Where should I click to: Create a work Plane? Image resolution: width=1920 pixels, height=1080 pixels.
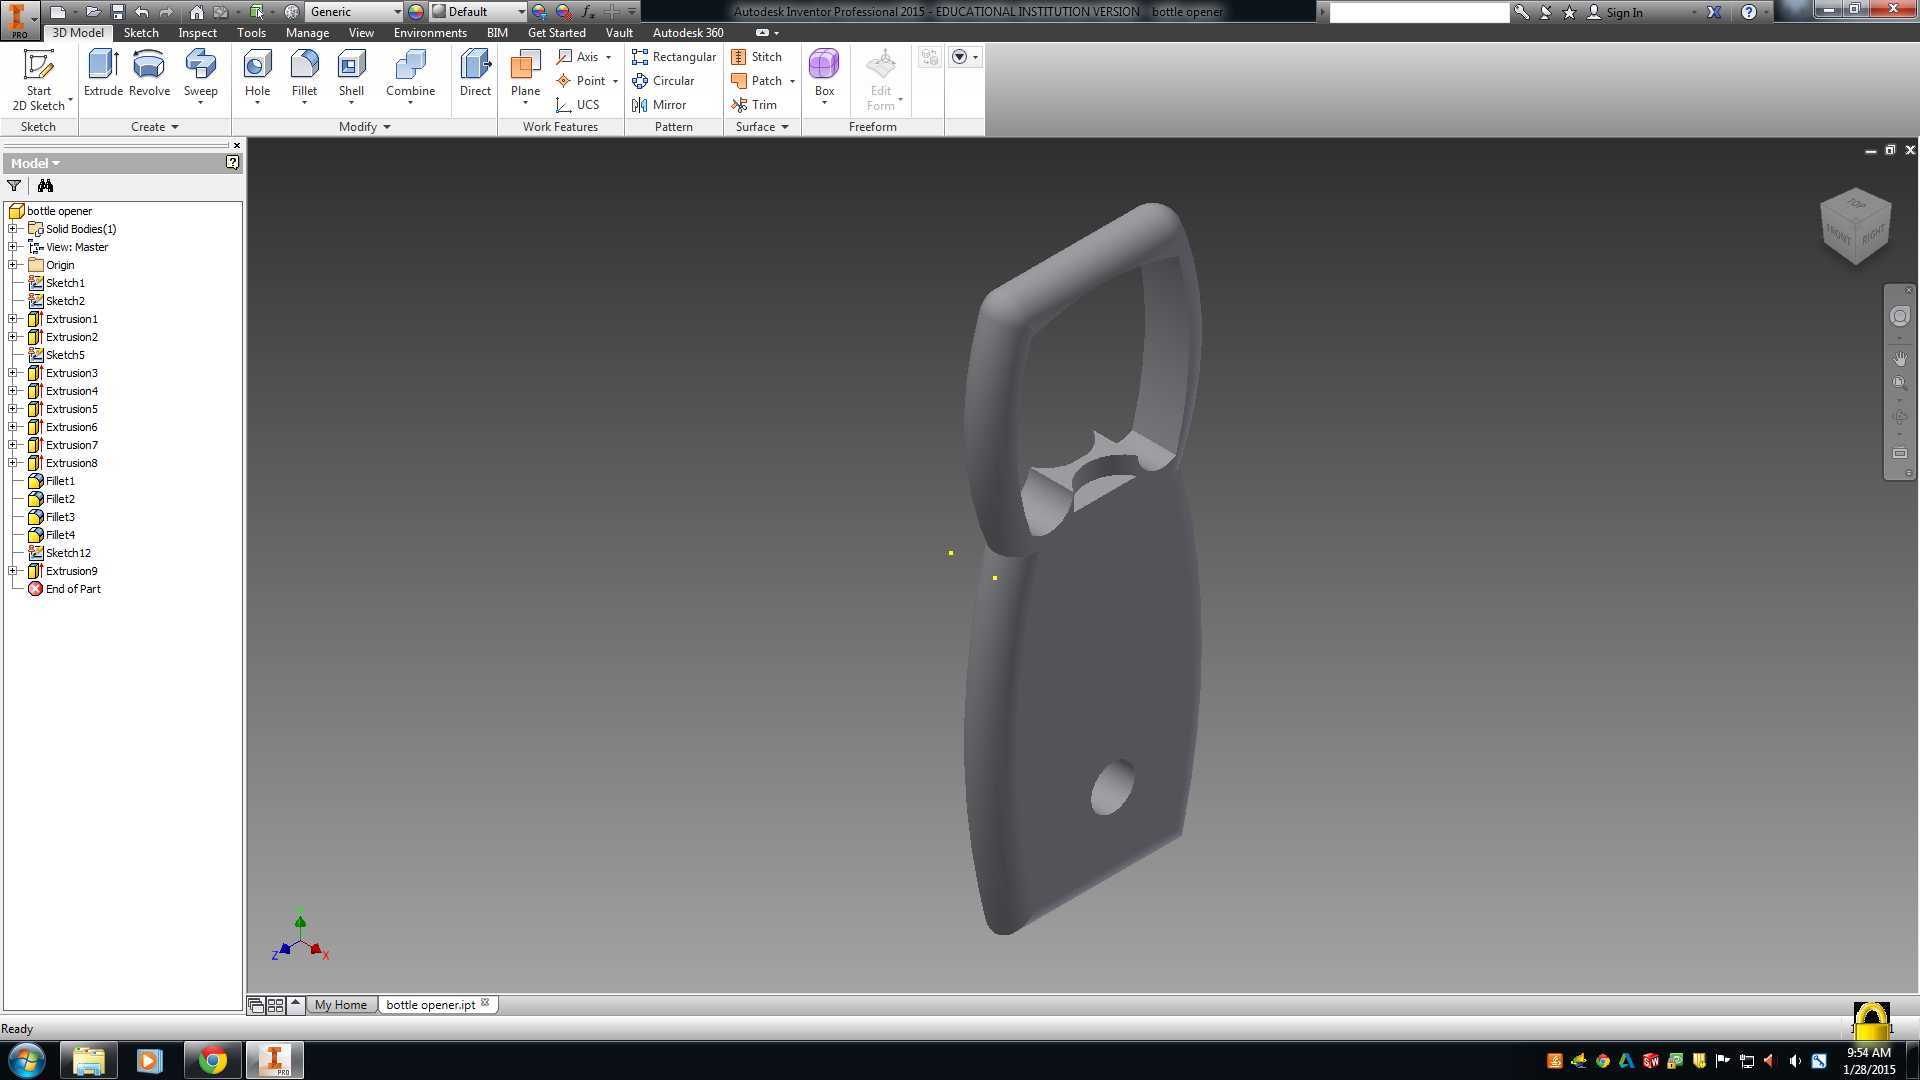point(525,75)
